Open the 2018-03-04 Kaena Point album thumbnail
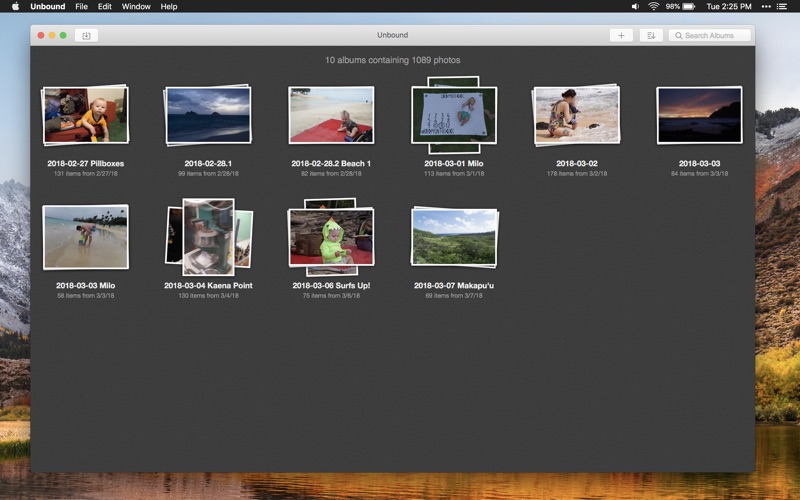This screenshot has height=500, width=800. click(209, 237)
